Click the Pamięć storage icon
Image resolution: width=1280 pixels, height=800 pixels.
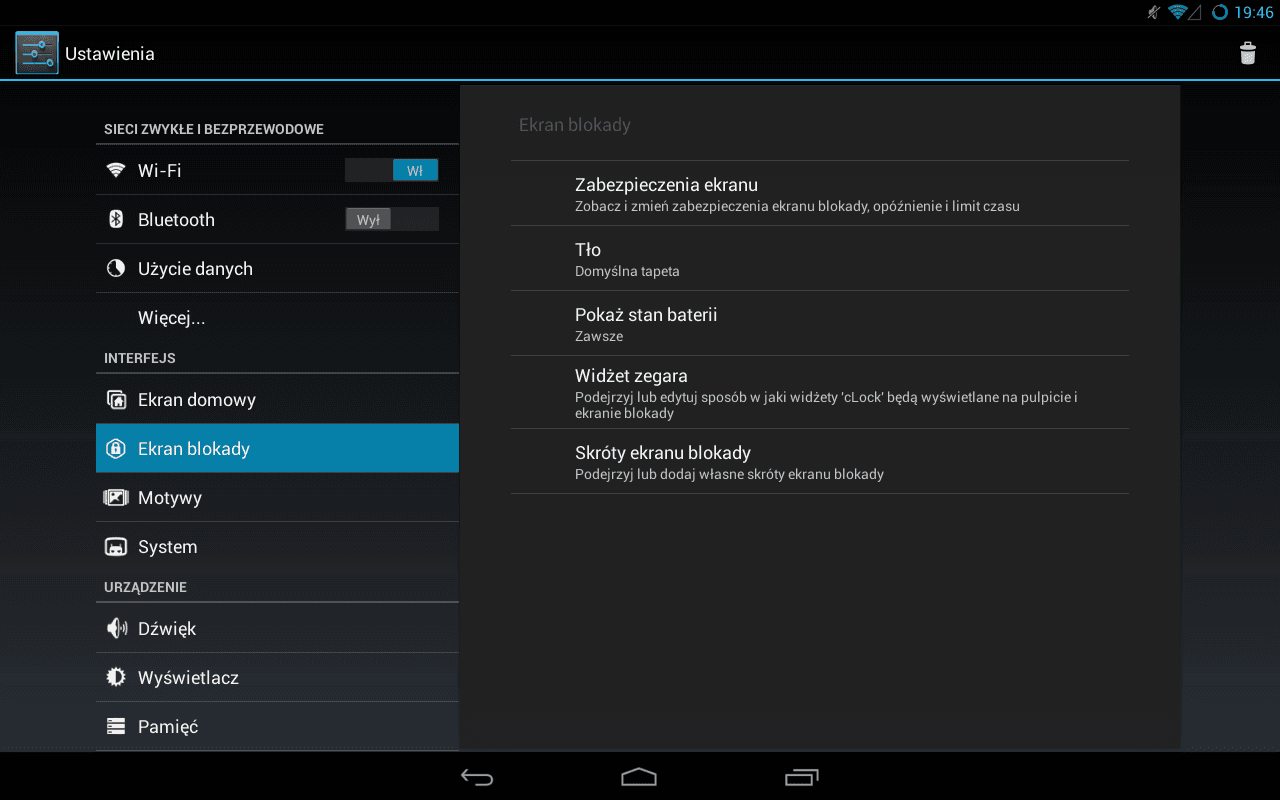coord(116,726)
